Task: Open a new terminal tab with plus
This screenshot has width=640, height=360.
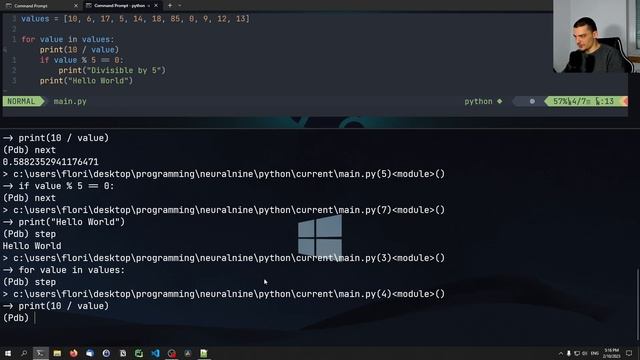Action: click(x=170, y=6)
